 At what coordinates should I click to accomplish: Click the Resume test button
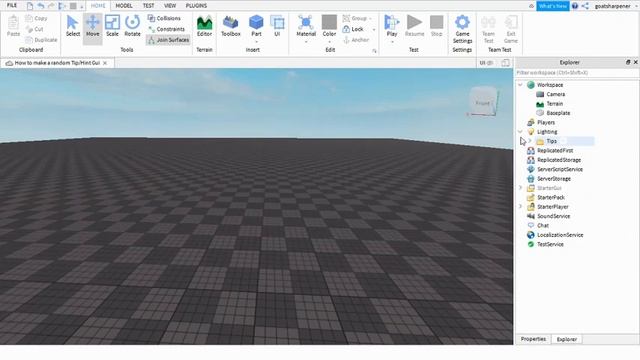tap(414, 26)
